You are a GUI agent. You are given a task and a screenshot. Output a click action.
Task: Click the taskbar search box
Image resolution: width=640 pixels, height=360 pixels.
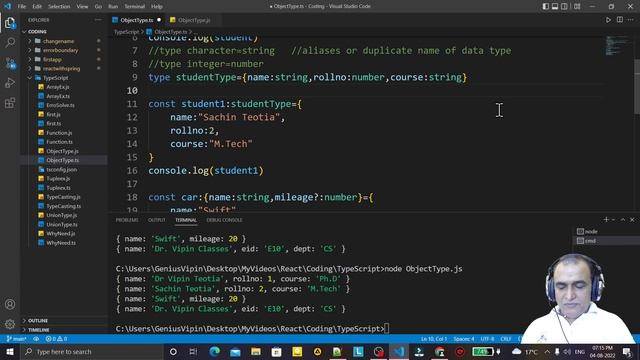click(x=92, y=351)
